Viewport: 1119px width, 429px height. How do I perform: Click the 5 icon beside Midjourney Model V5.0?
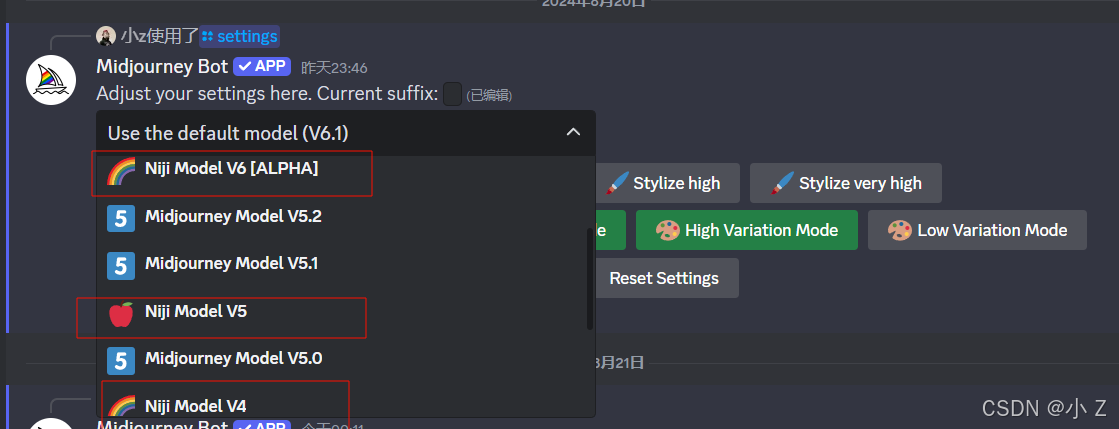click(121, 360)
